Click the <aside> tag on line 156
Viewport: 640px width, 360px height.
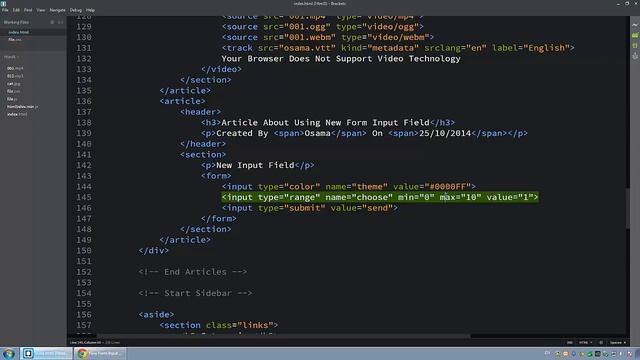click(x=156, y=315)
